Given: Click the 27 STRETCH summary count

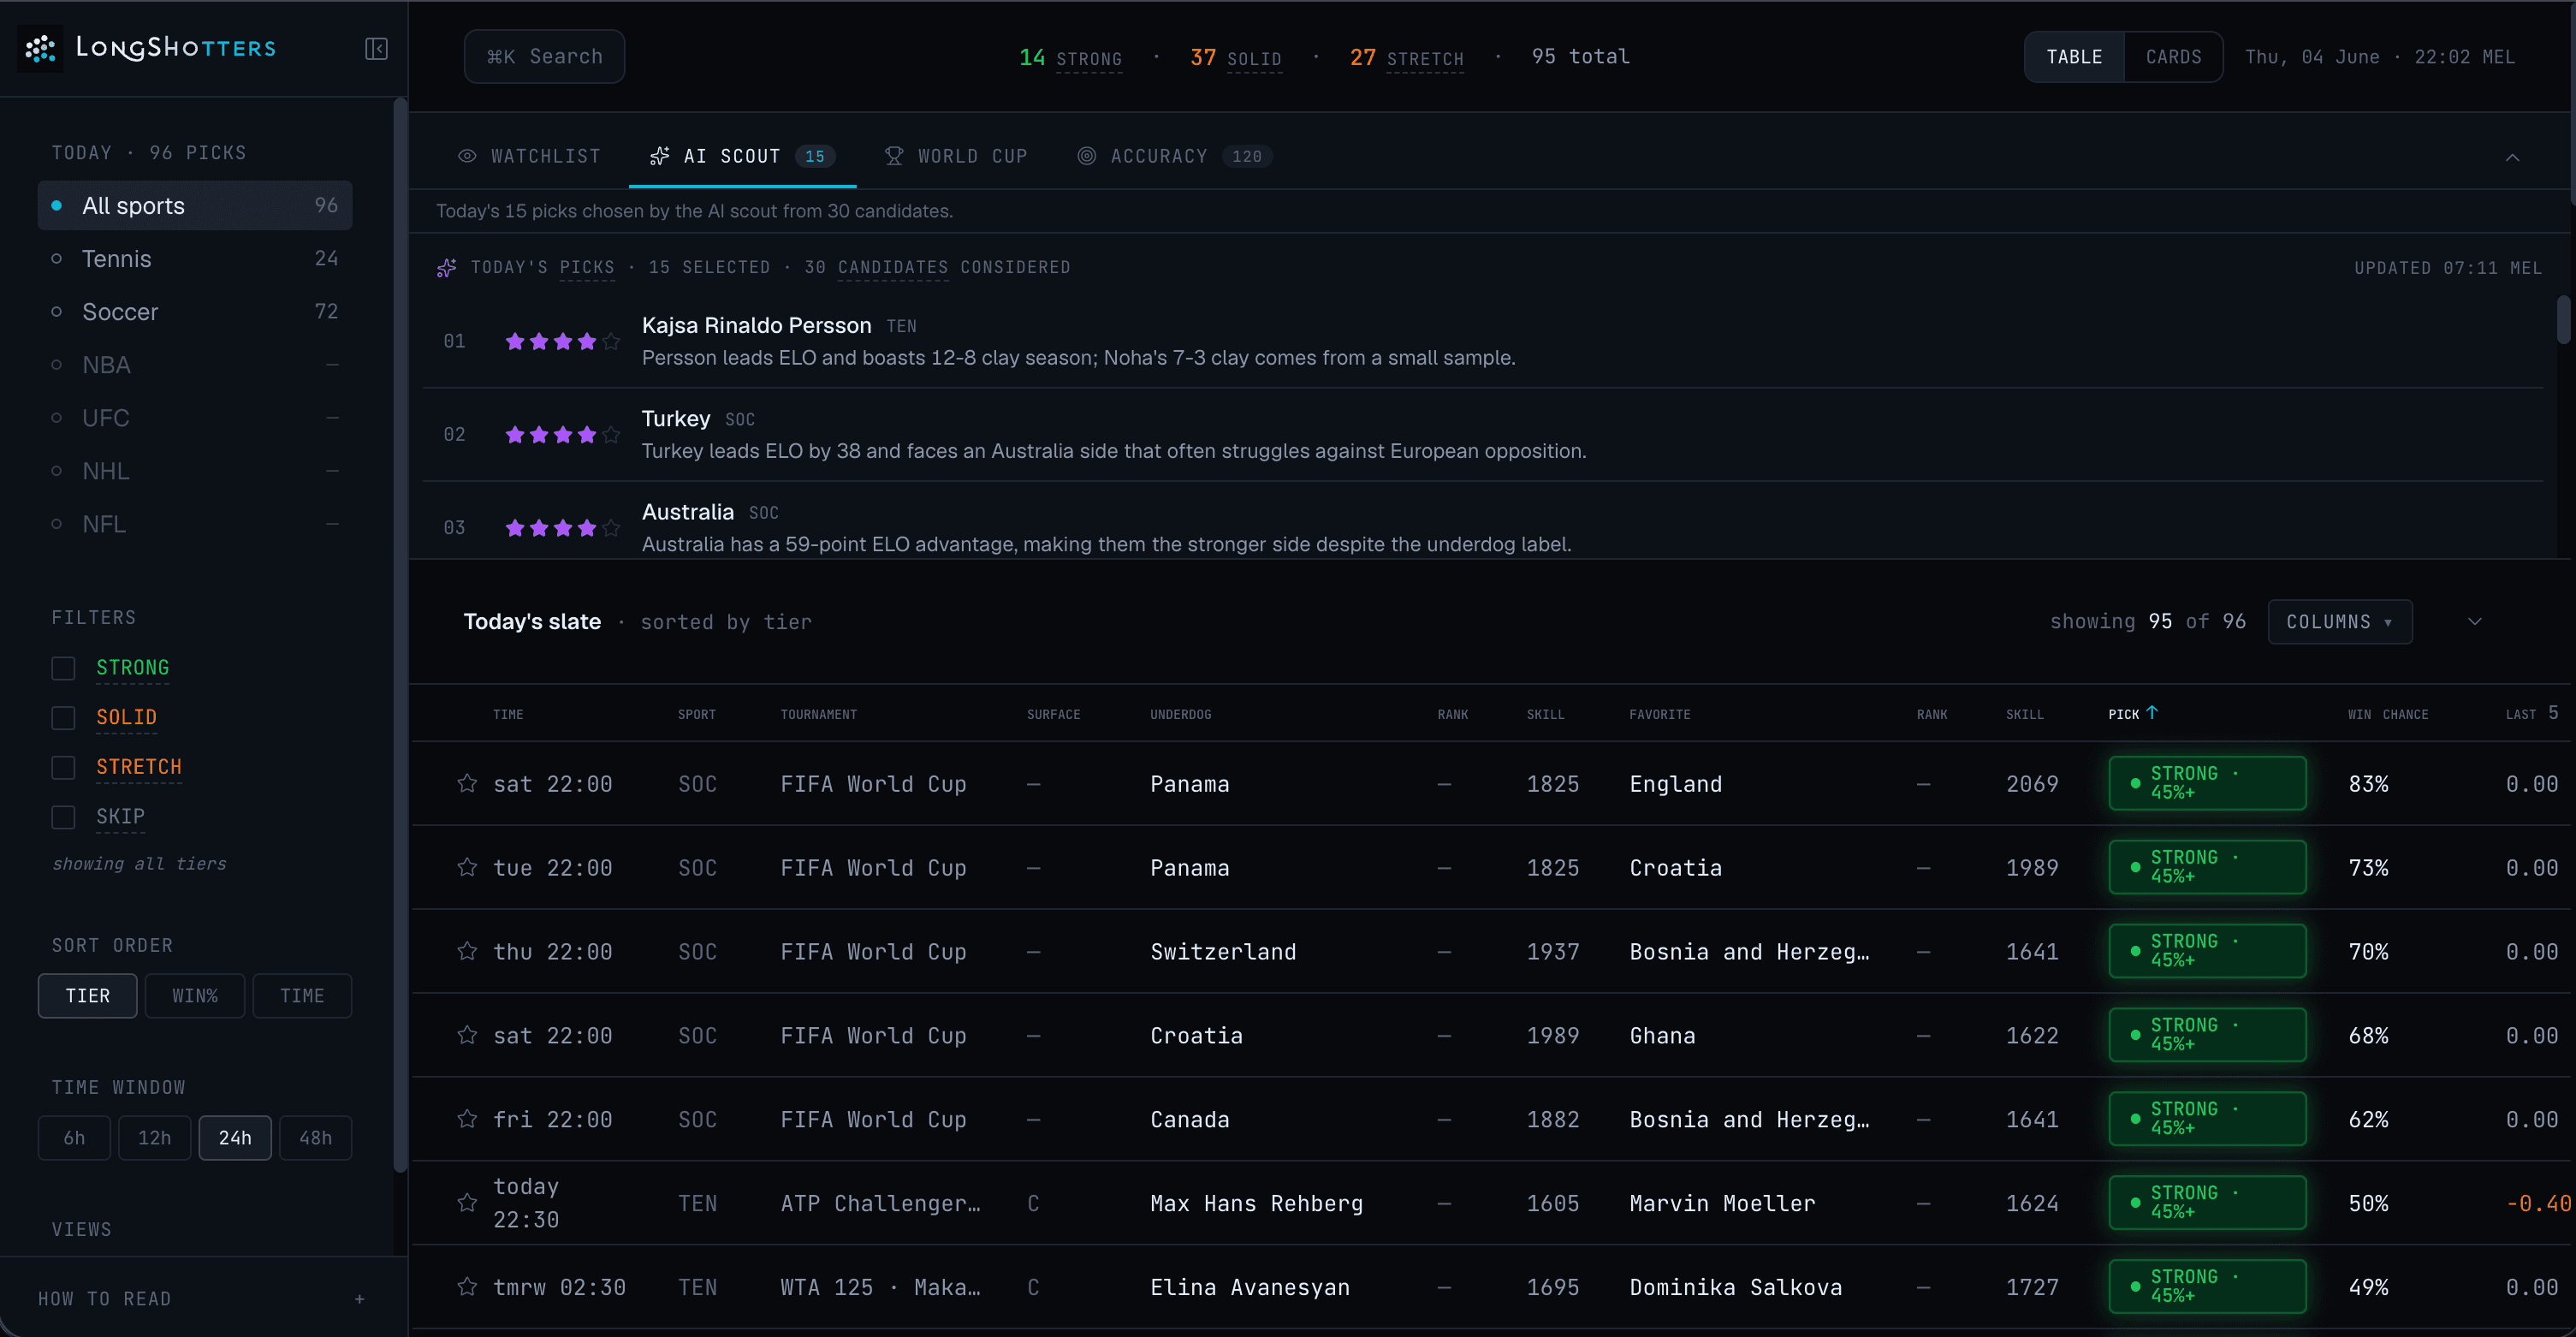Looking at the screenshot, I should (x=1407, y=58).
